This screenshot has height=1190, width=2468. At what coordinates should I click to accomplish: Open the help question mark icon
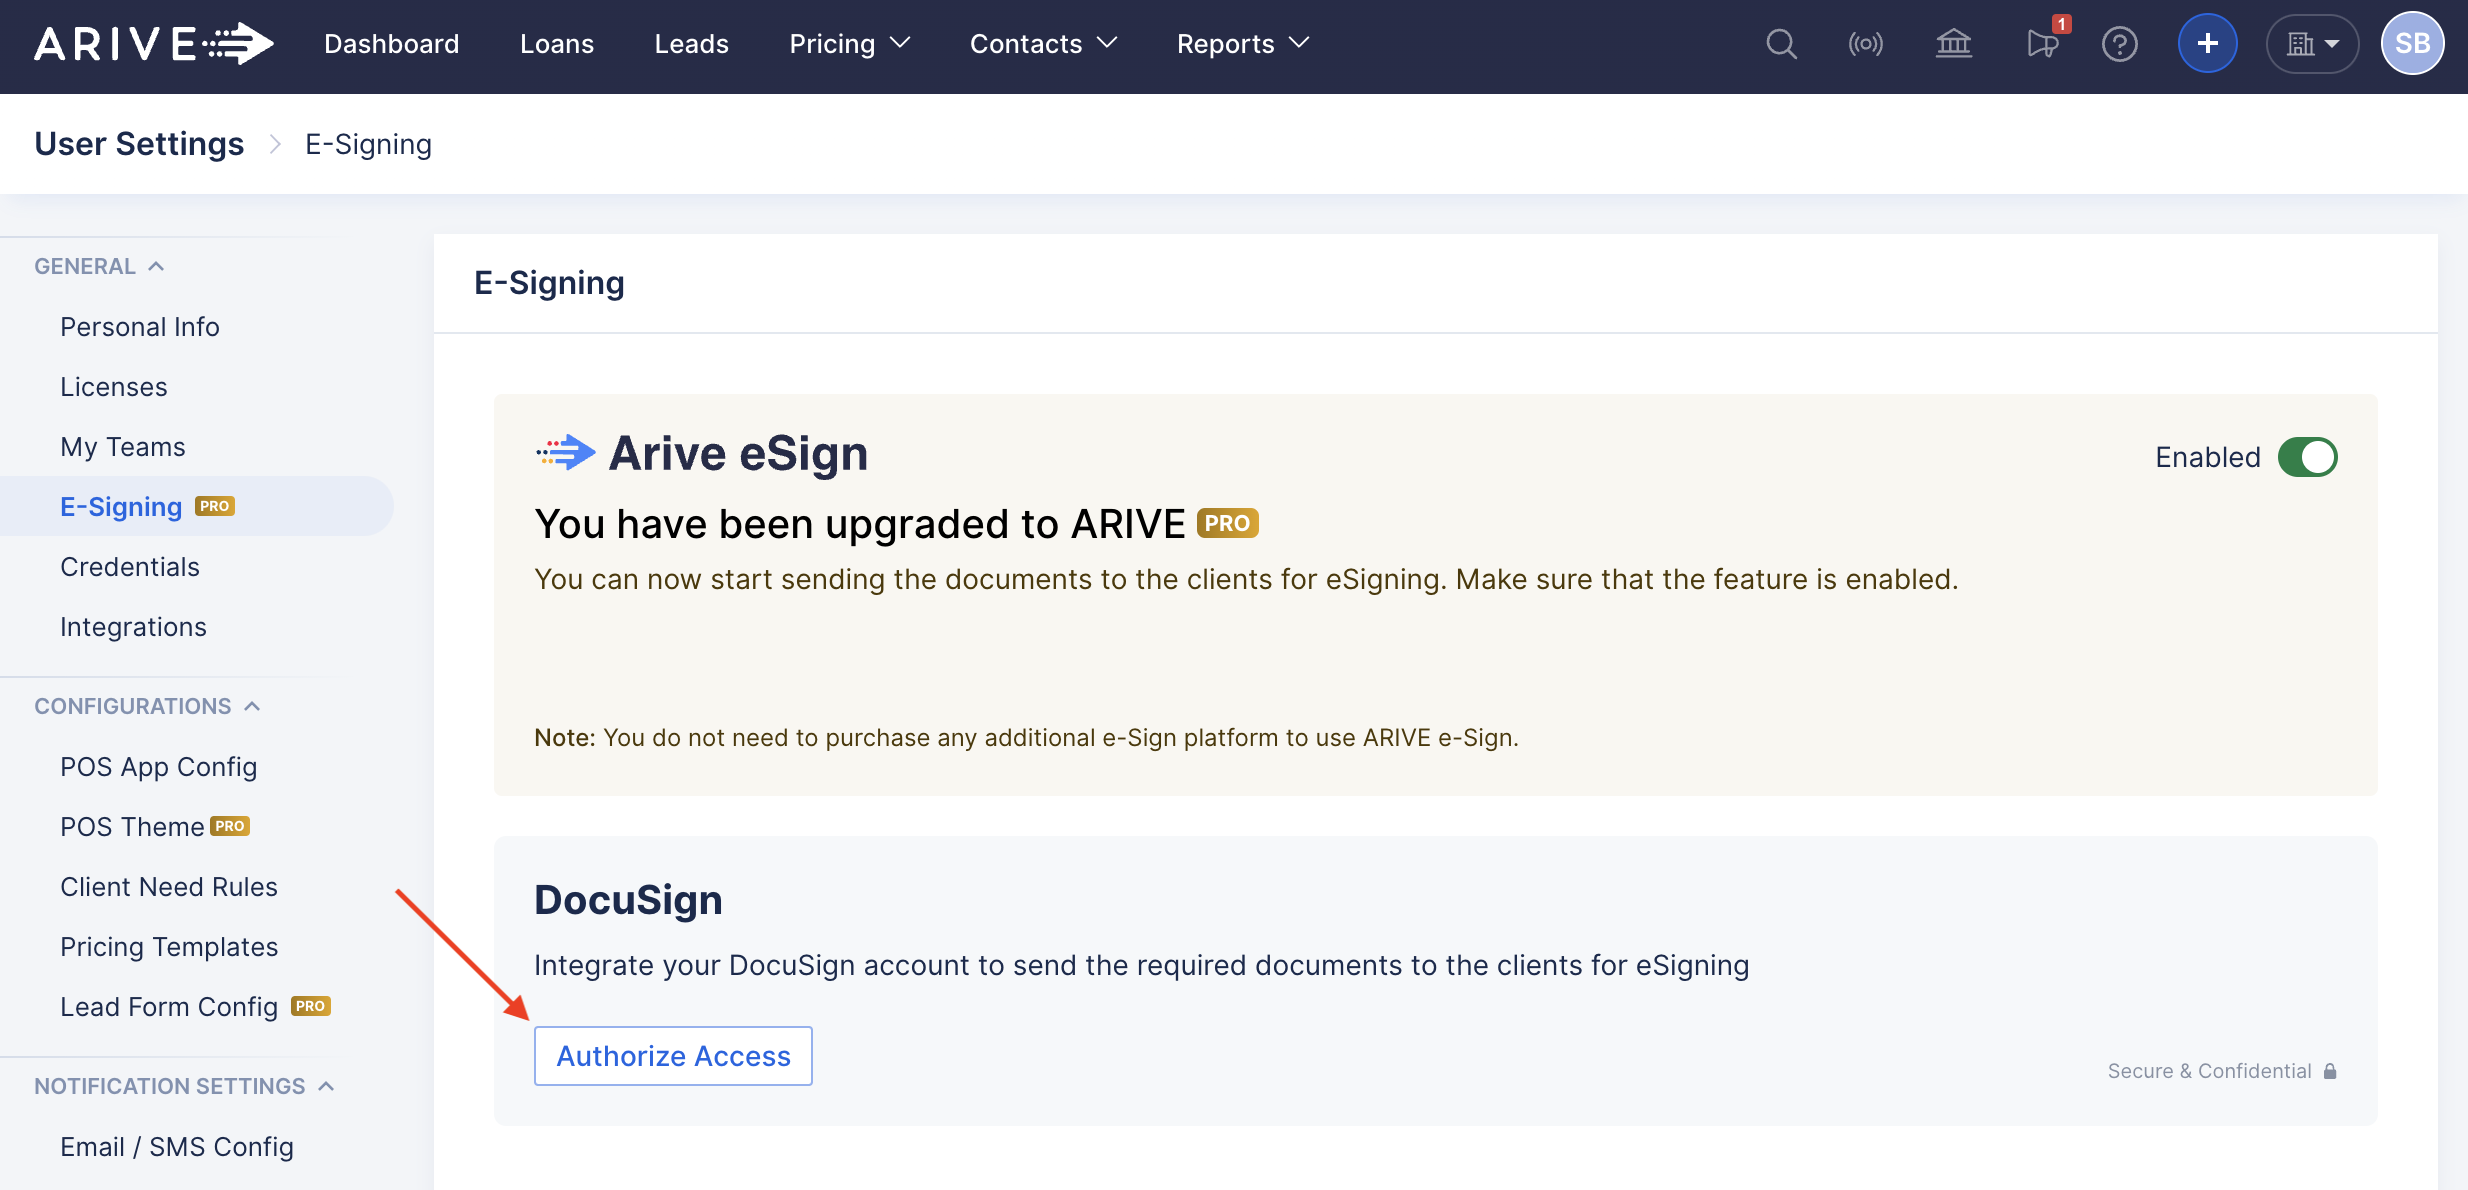pos(2119,44)
